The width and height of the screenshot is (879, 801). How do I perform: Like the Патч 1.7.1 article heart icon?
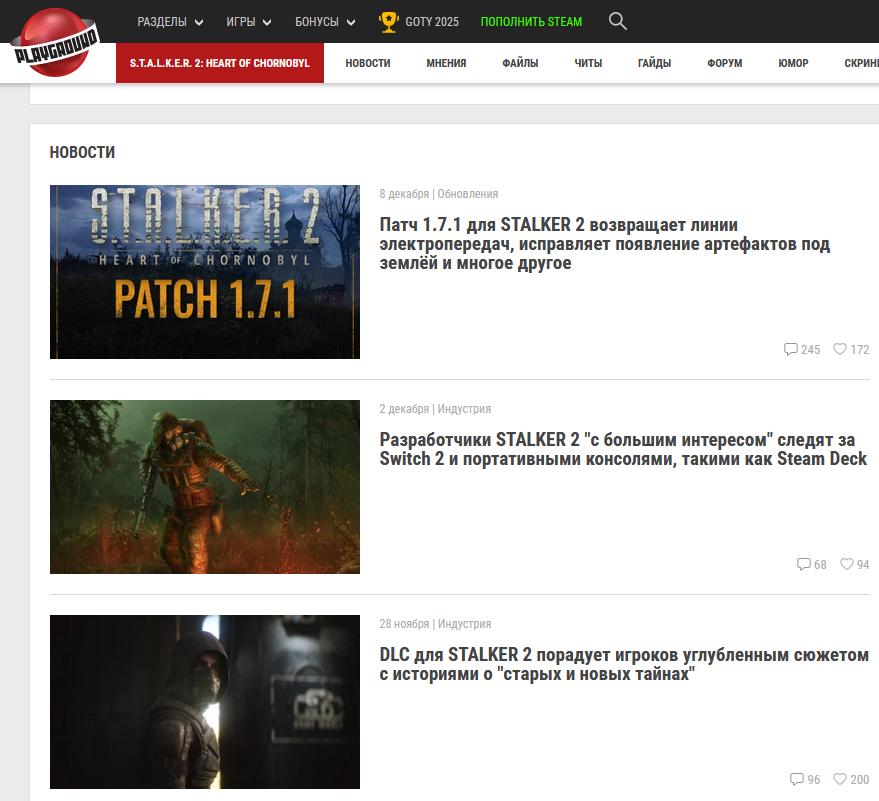(840, 349)
